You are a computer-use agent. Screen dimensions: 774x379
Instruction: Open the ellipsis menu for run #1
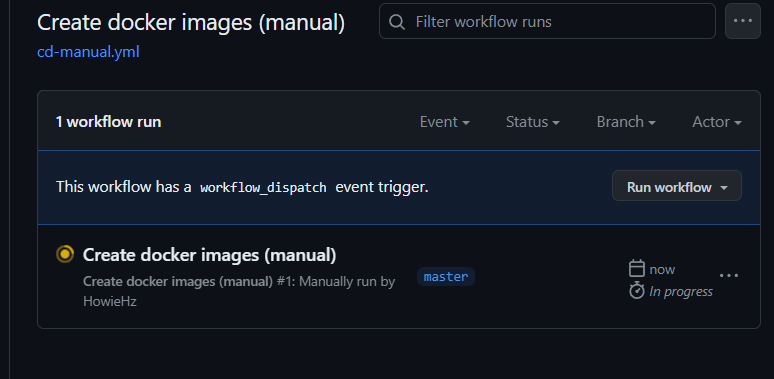(x=729, y=275)
